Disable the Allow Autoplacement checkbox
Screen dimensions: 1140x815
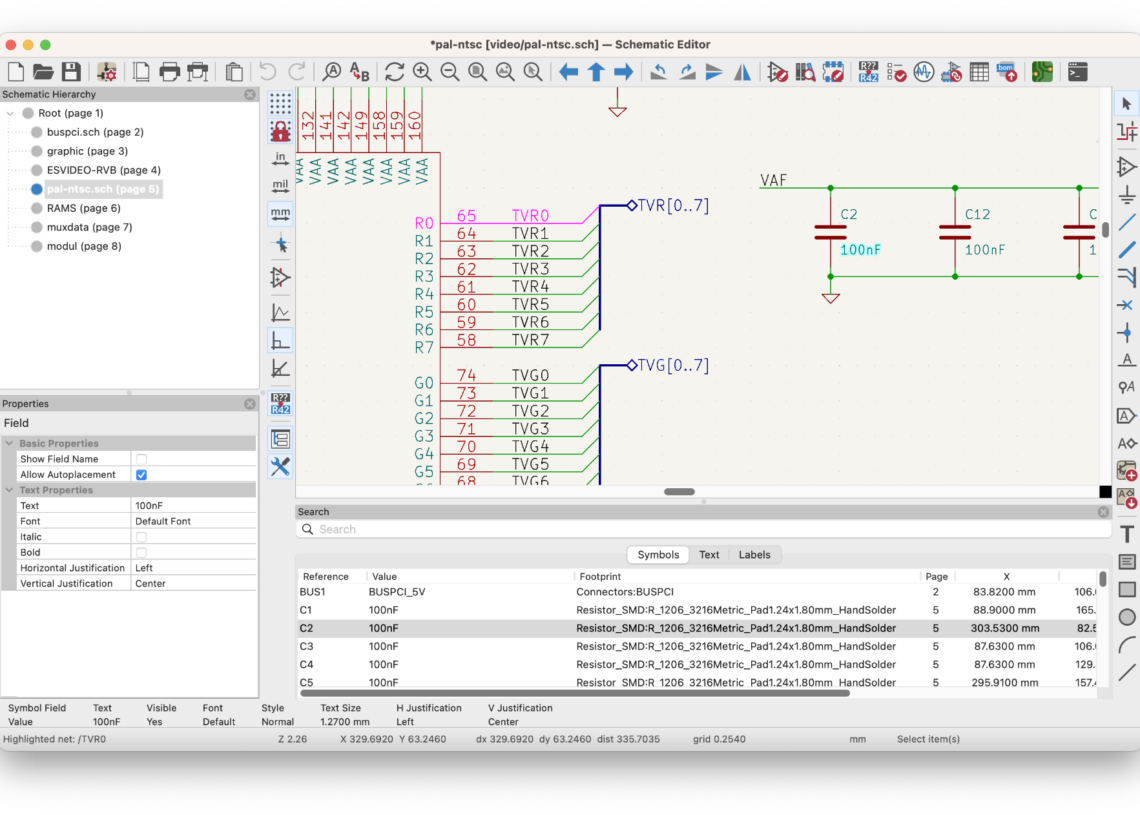click(140, 474)
